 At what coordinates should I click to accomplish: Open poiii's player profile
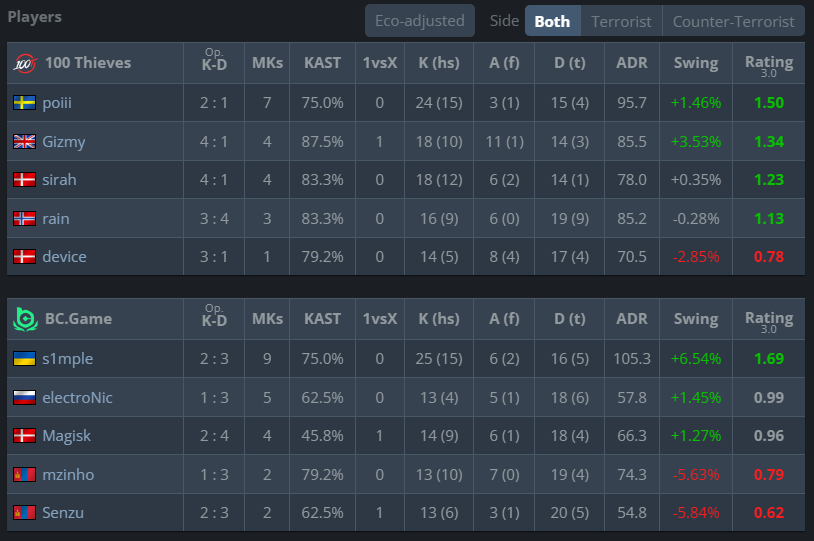(57, 103)
